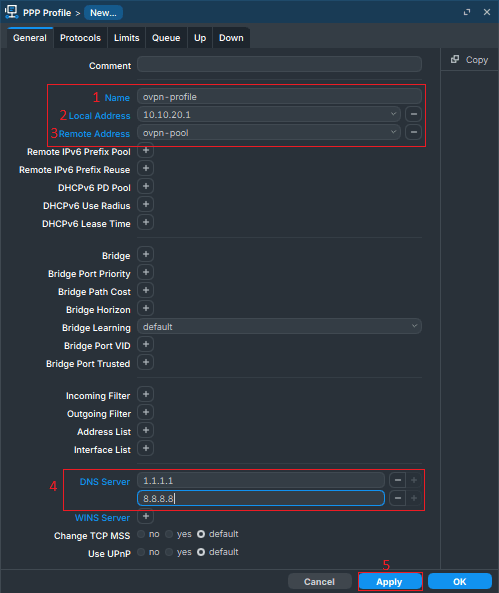This screenshot has height=593, width=499.
Task: Open the Limits tab
Action: point(126,38)
